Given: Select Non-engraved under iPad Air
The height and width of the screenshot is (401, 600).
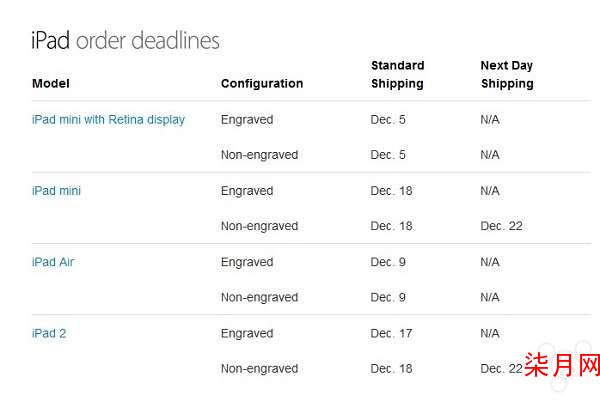Looking at the screenshot, I should (259, 297).
